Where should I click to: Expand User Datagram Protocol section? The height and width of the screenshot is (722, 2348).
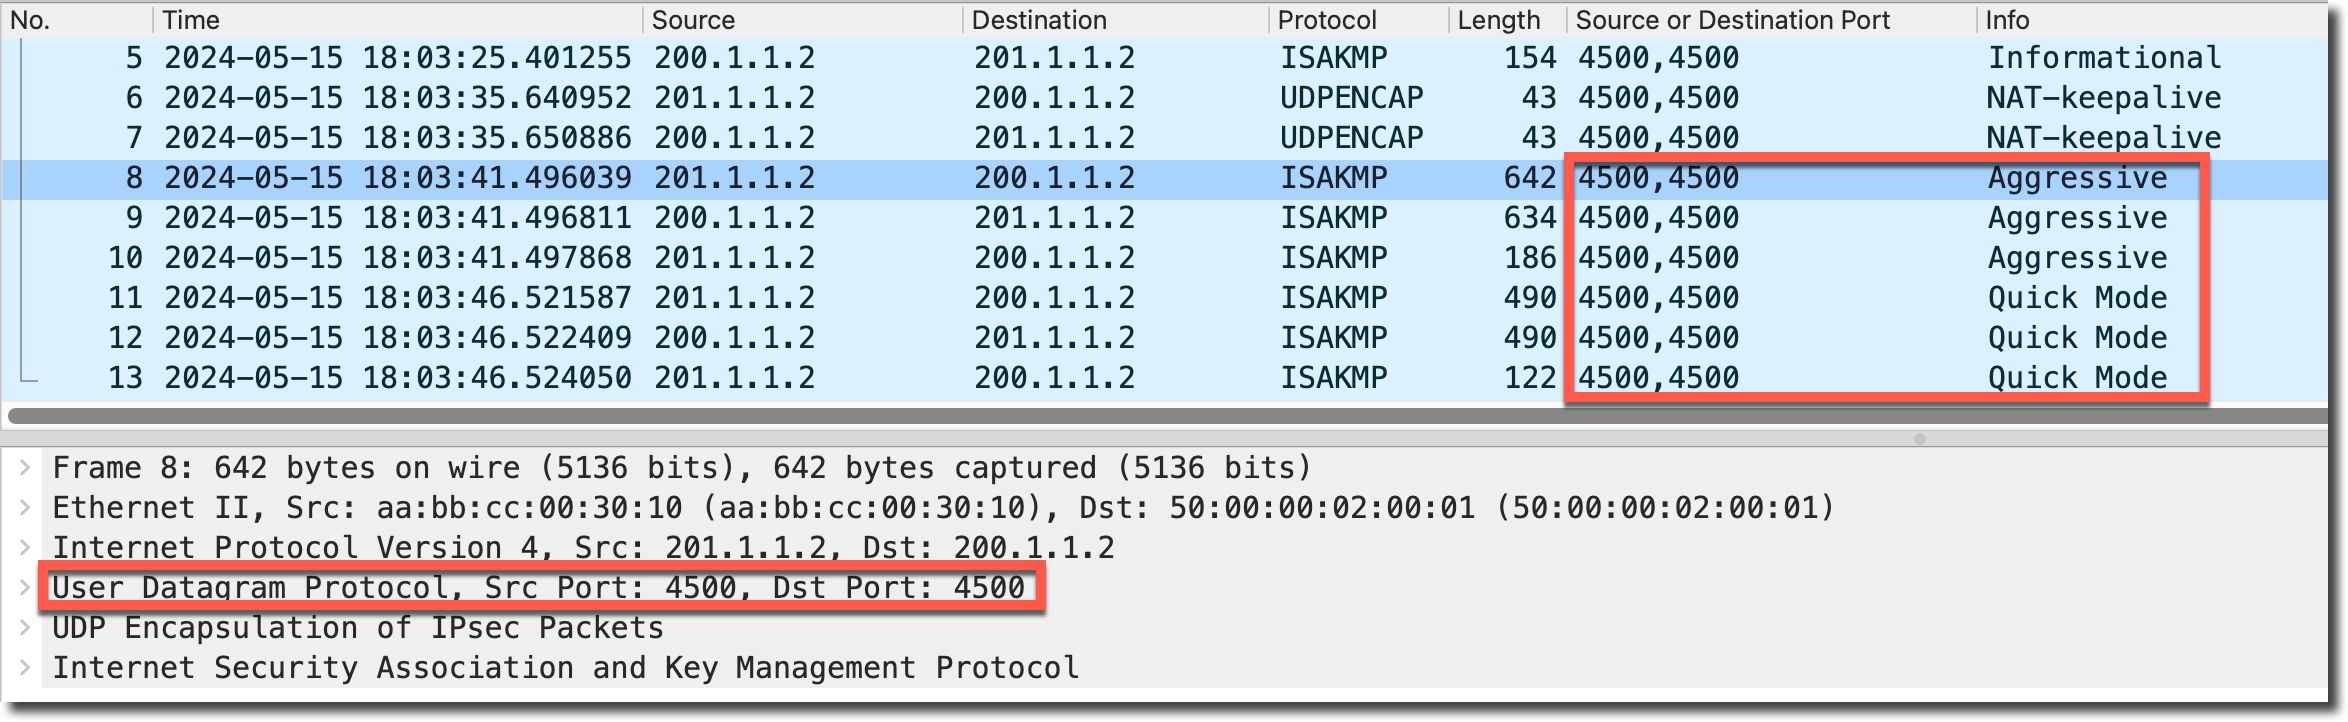(x=26, y=588)
